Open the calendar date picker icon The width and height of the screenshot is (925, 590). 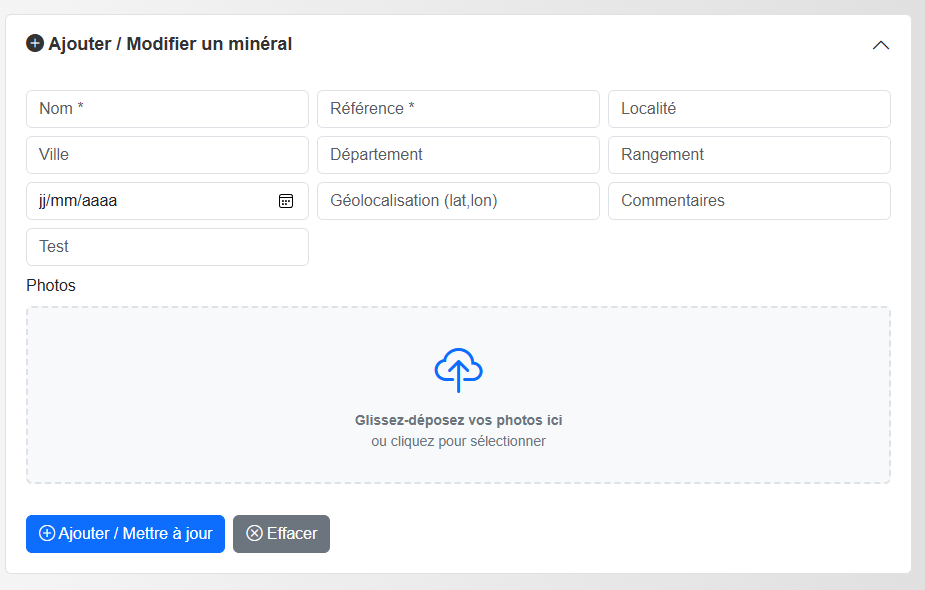coord(286,201)
